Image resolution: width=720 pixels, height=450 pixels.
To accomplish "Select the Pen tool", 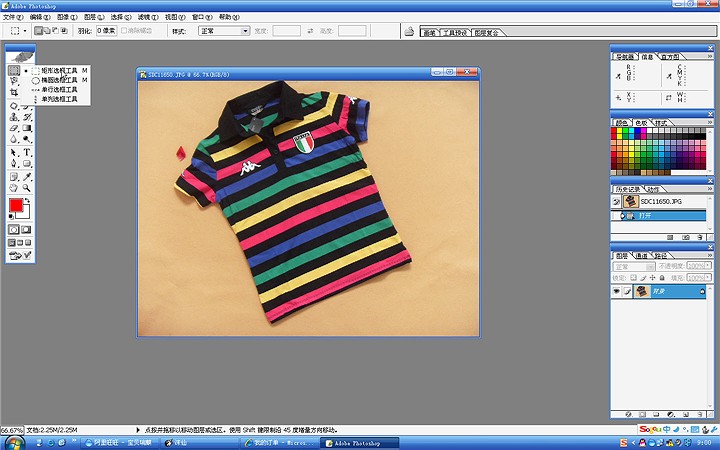I will click(14, 163).
